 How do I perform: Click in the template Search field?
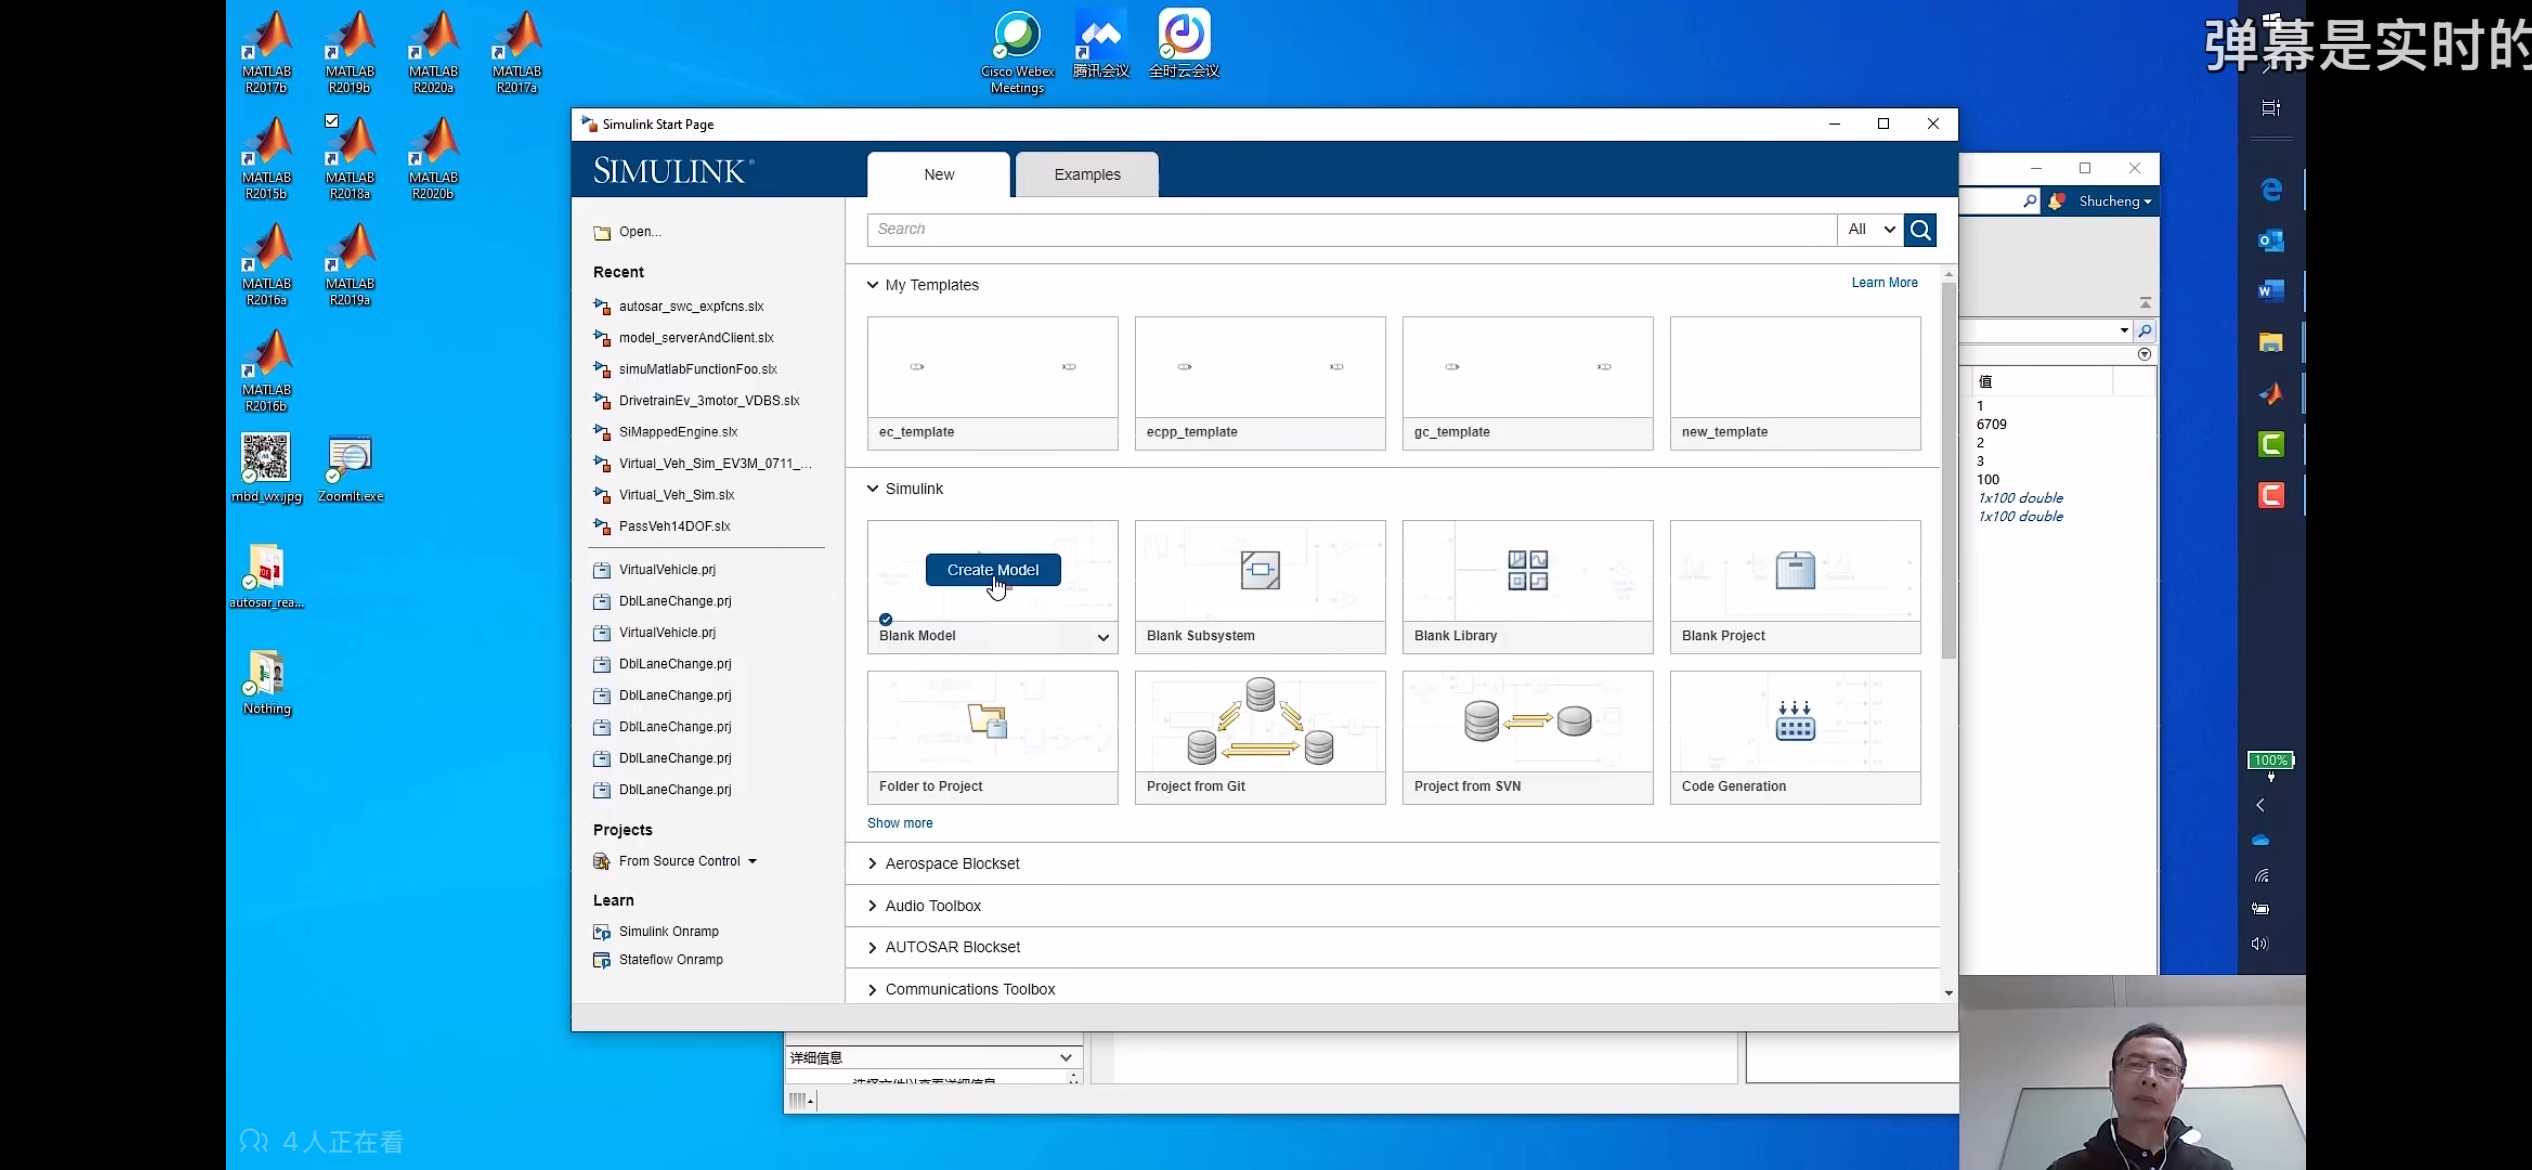pos(1350,230)
